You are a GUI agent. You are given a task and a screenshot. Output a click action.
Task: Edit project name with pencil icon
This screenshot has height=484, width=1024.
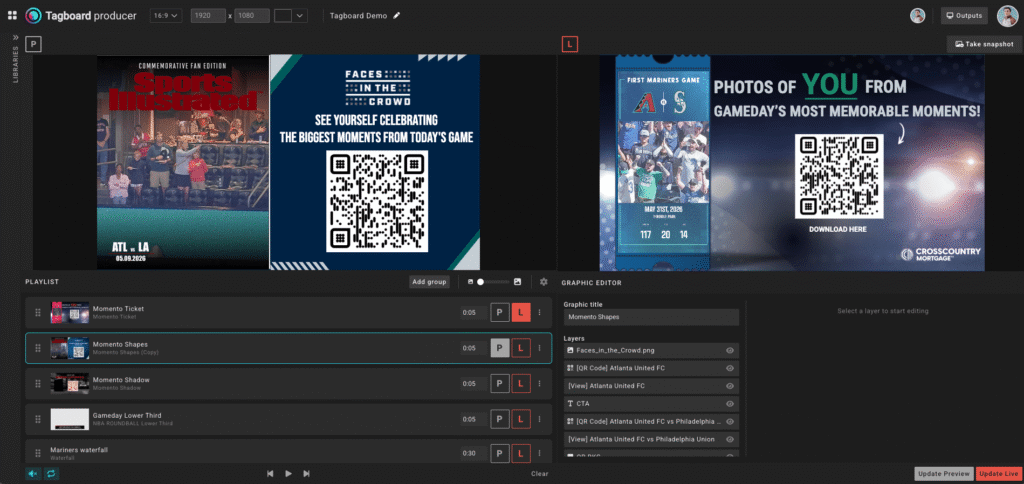tap(396, 16)
